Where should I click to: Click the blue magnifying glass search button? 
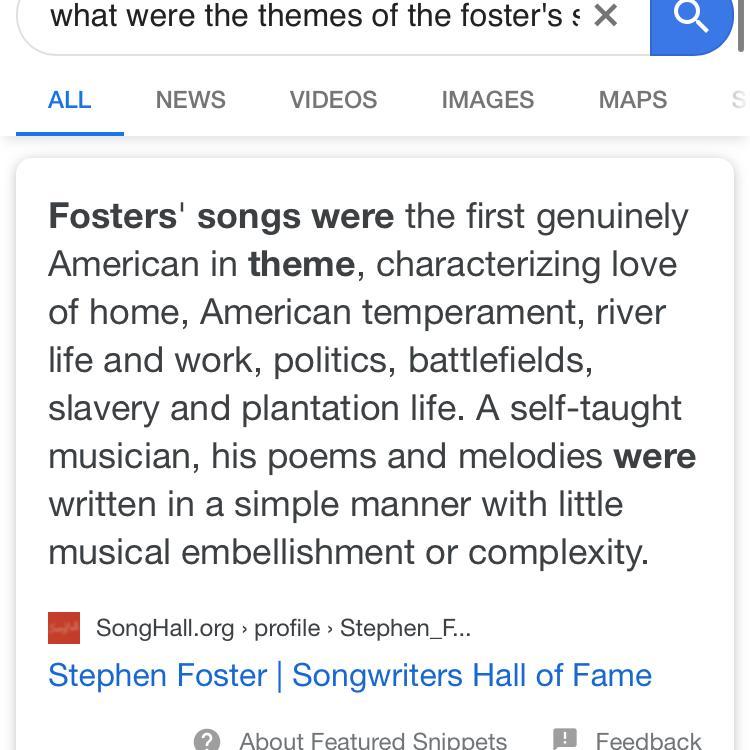pos(691,20)
